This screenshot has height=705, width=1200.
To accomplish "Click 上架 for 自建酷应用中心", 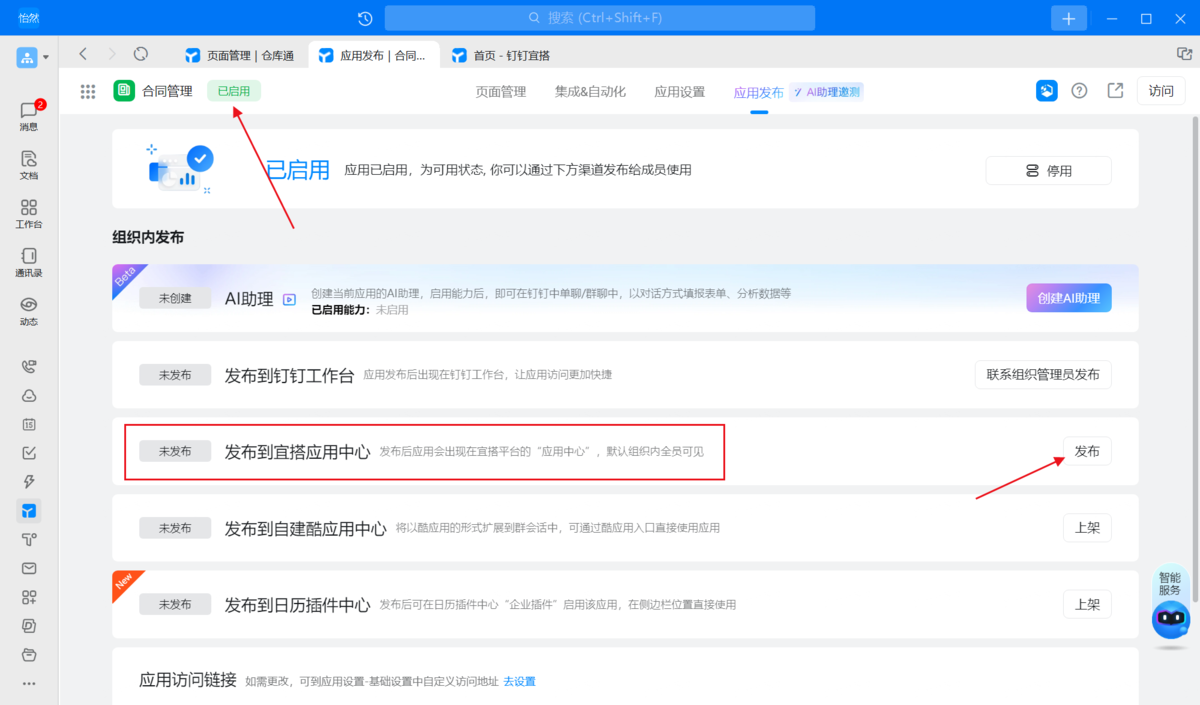I will pyautogui.click(x=1087, y=528).
